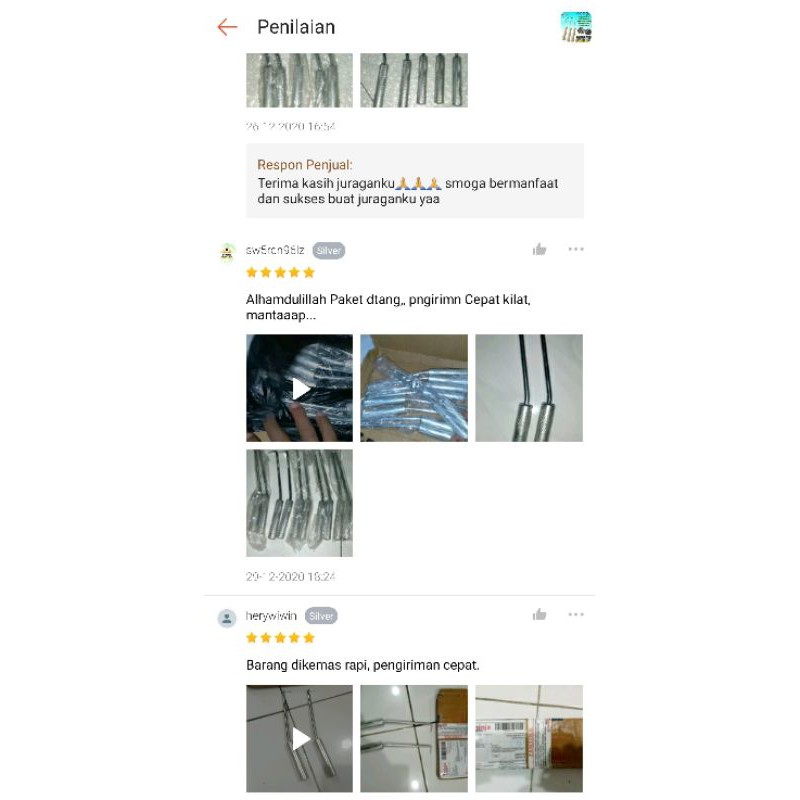Screen dimensions: 800x800
Task: Play the Cepat kilat review's video of wrapped package
Action: (299, 388)
